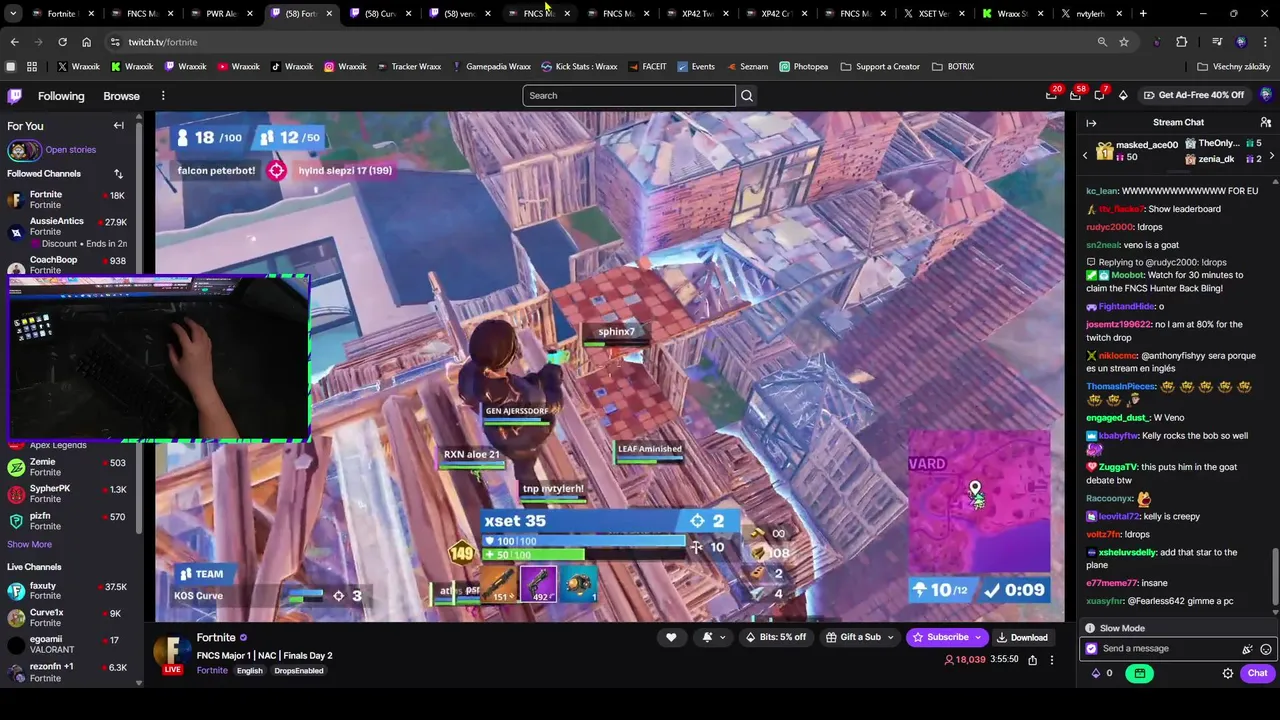Click the Bits cheer icon in message box

pyautogui.click(x=1247, y=649)
